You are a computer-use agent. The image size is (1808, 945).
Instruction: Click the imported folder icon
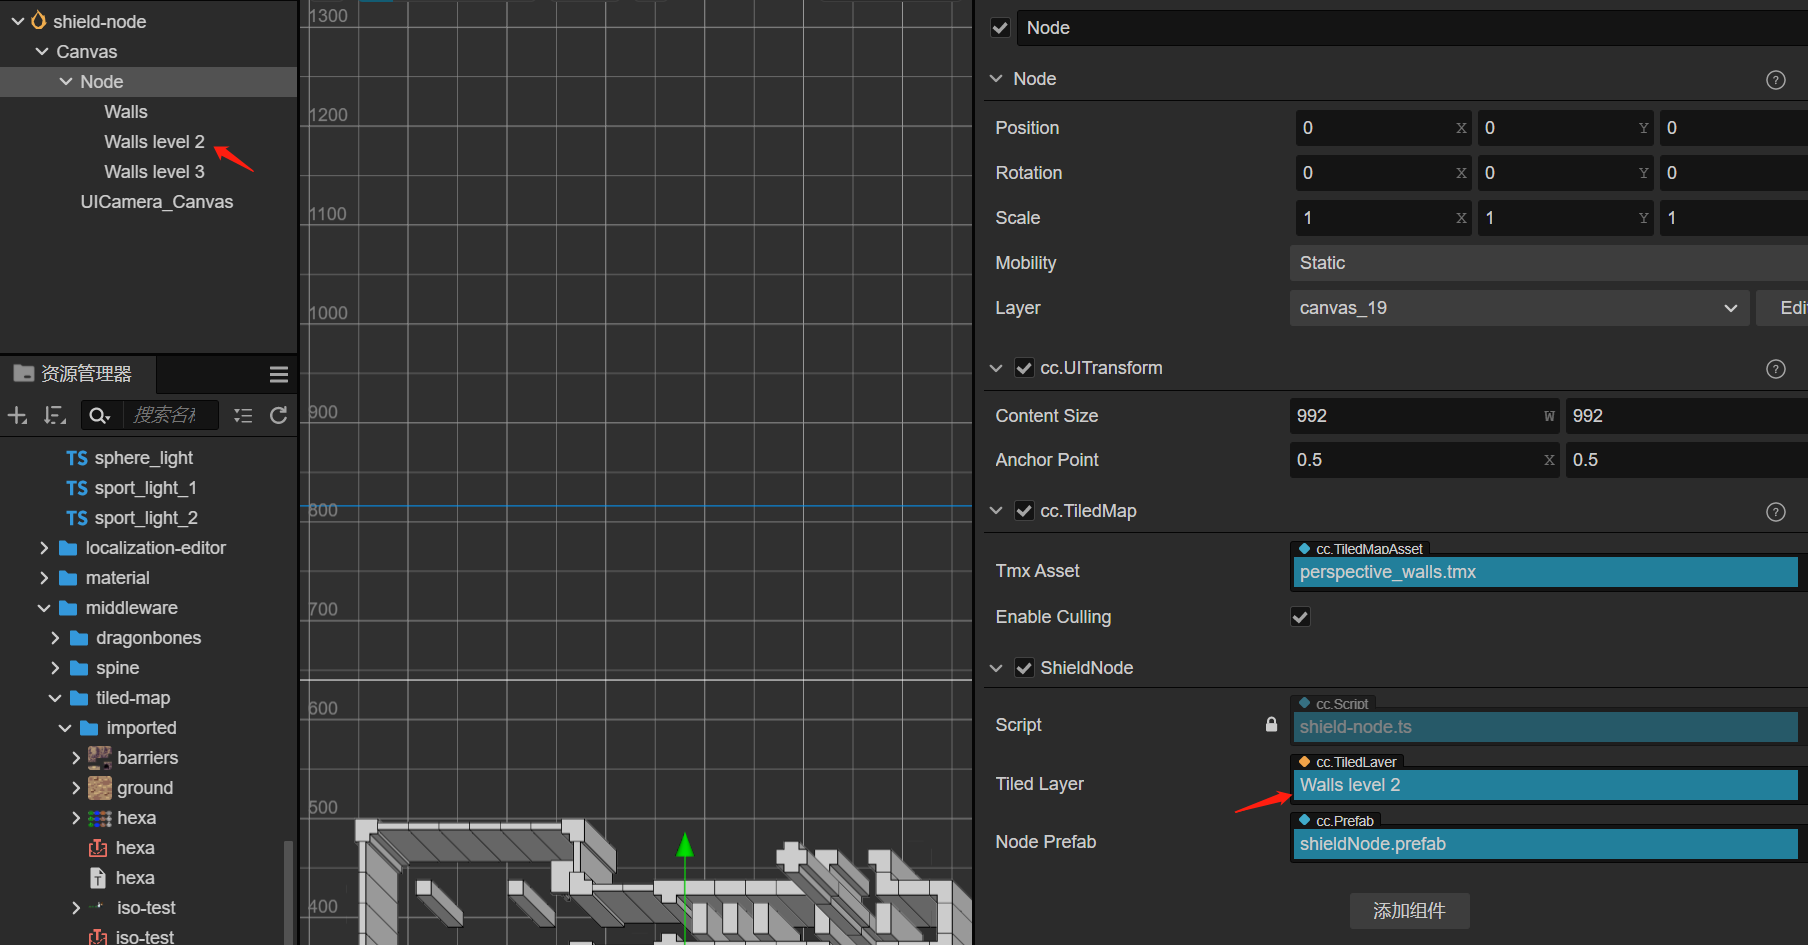(x=89, y=728)
